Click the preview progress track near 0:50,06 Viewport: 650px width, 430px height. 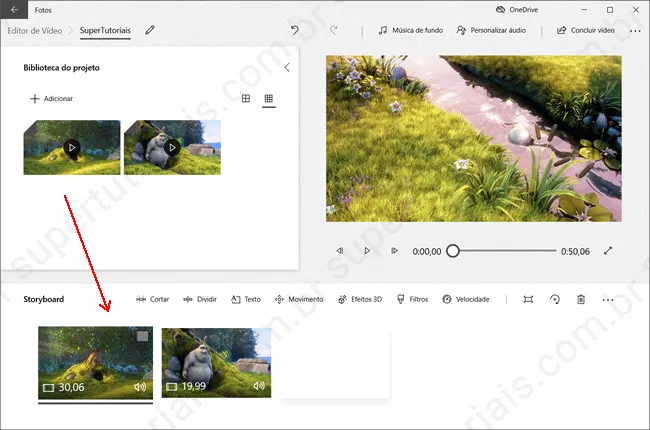click(551, 251)
